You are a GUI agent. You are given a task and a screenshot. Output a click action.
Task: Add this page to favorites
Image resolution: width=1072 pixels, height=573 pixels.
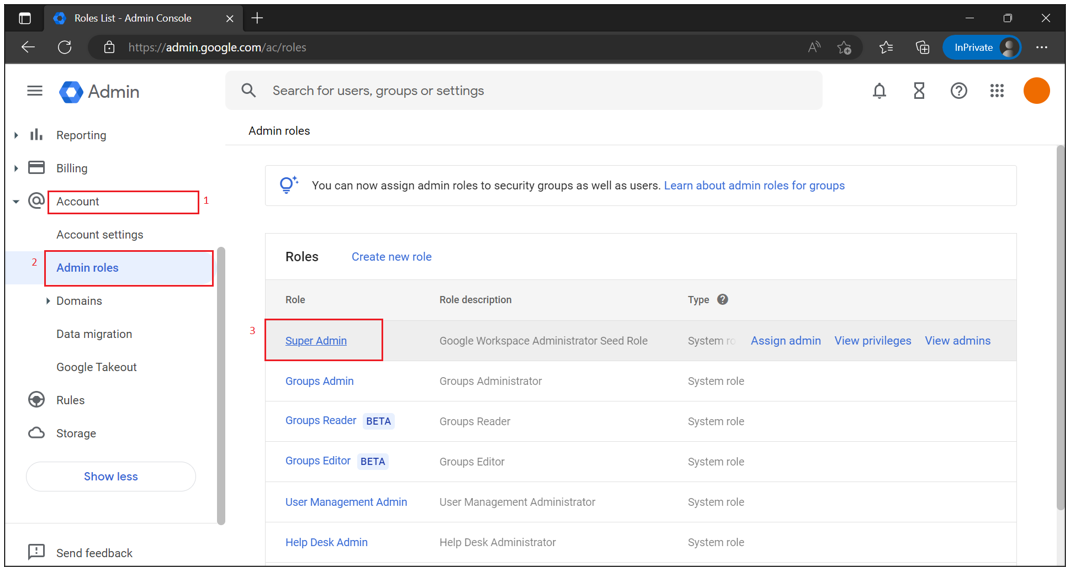pyautogui.click(x=844, y=47)
